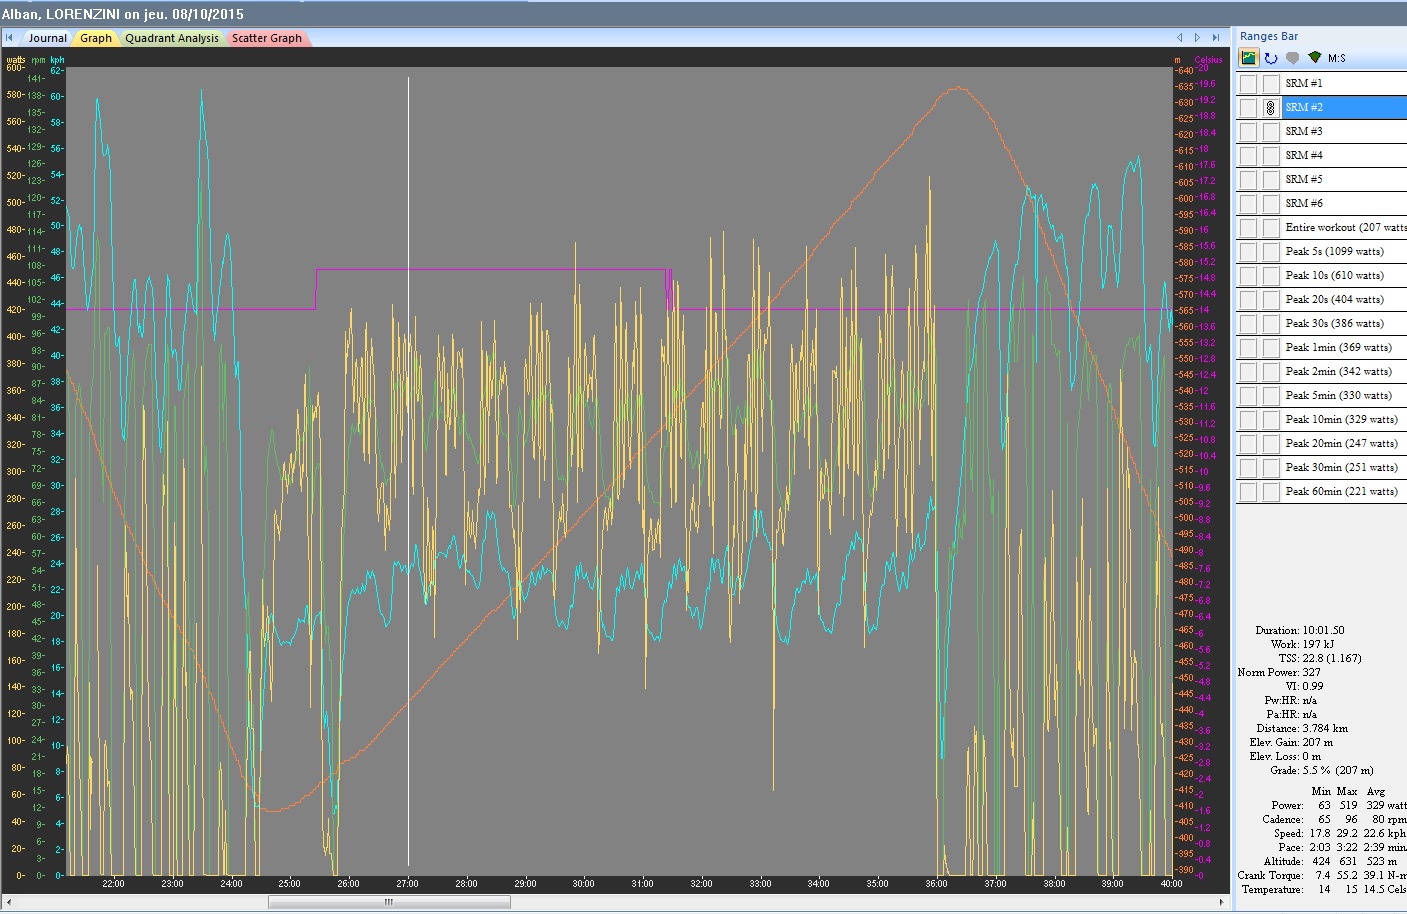The image size is (1407, 914).
Task: Jump to the first tab with the left-end arrow
Action: coord(9,38)
